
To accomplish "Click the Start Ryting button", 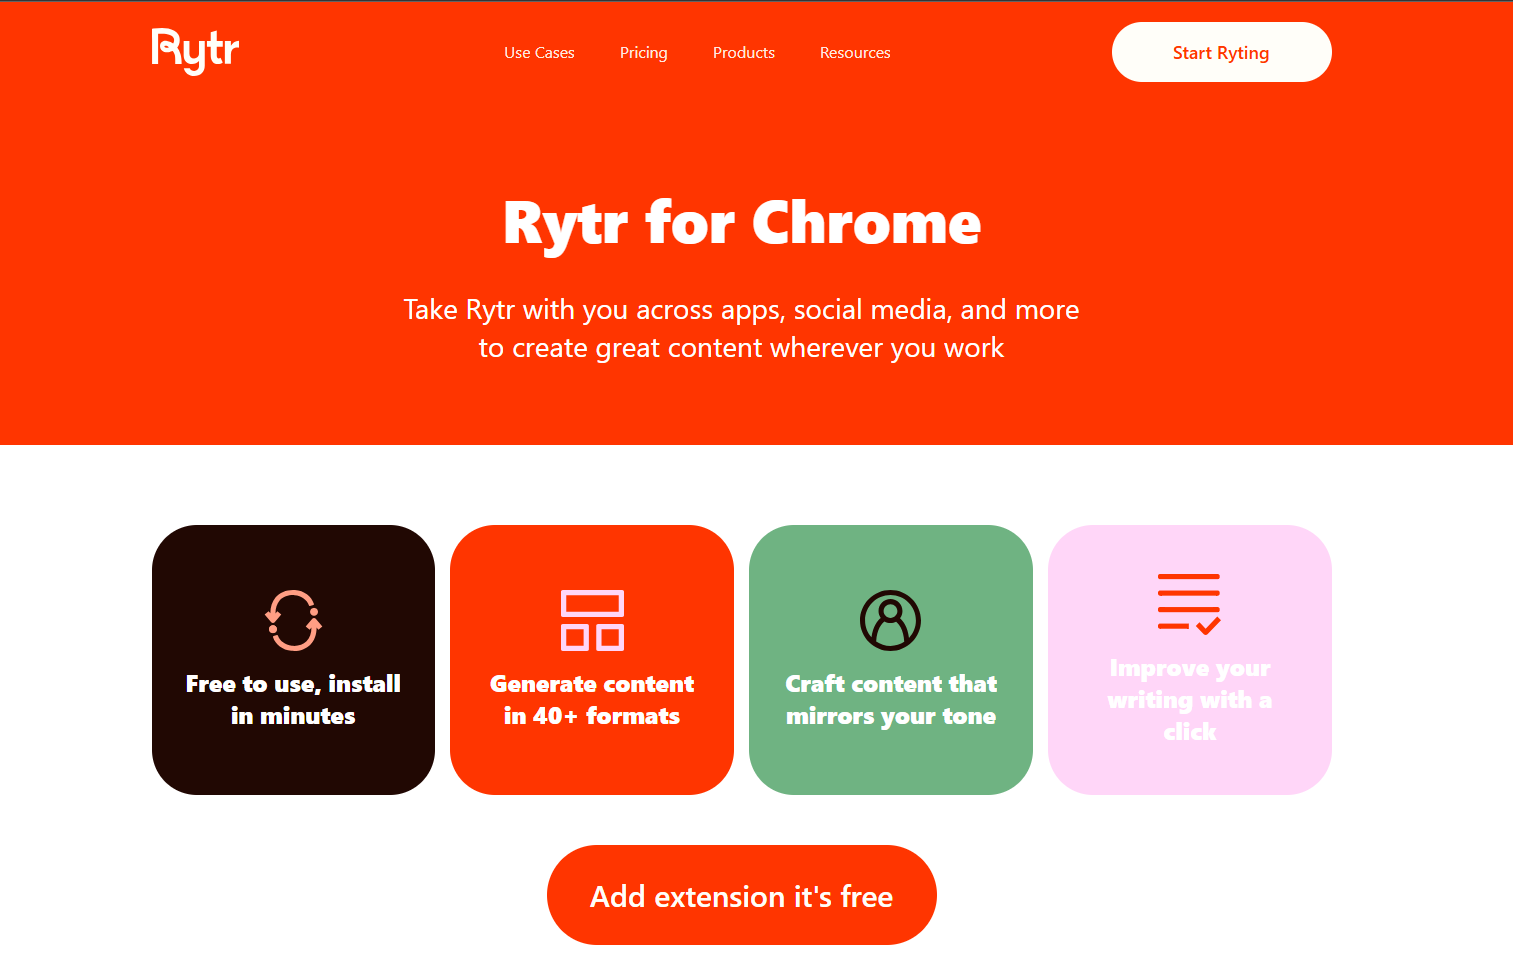I will pos(1221,52).
